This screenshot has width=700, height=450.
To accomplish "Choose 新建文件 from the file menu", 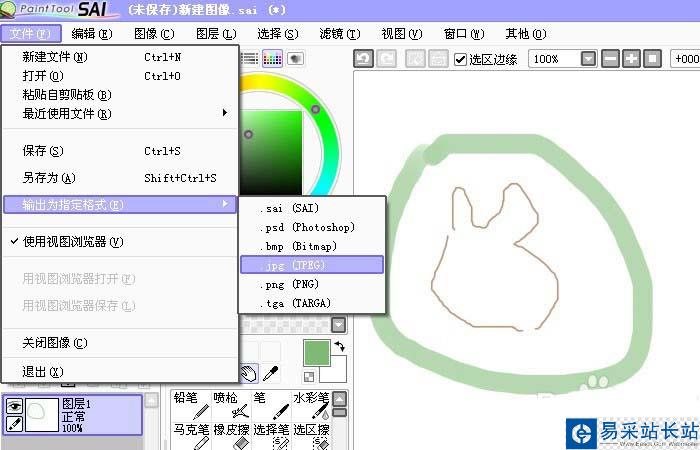I will pos(120,57).
